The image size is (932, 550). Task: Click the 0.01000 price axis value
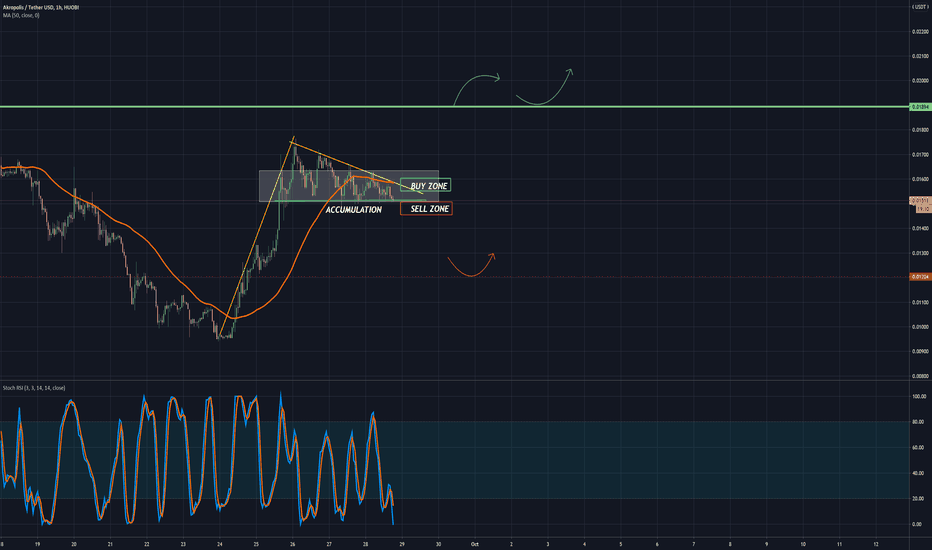coord(920,326)
